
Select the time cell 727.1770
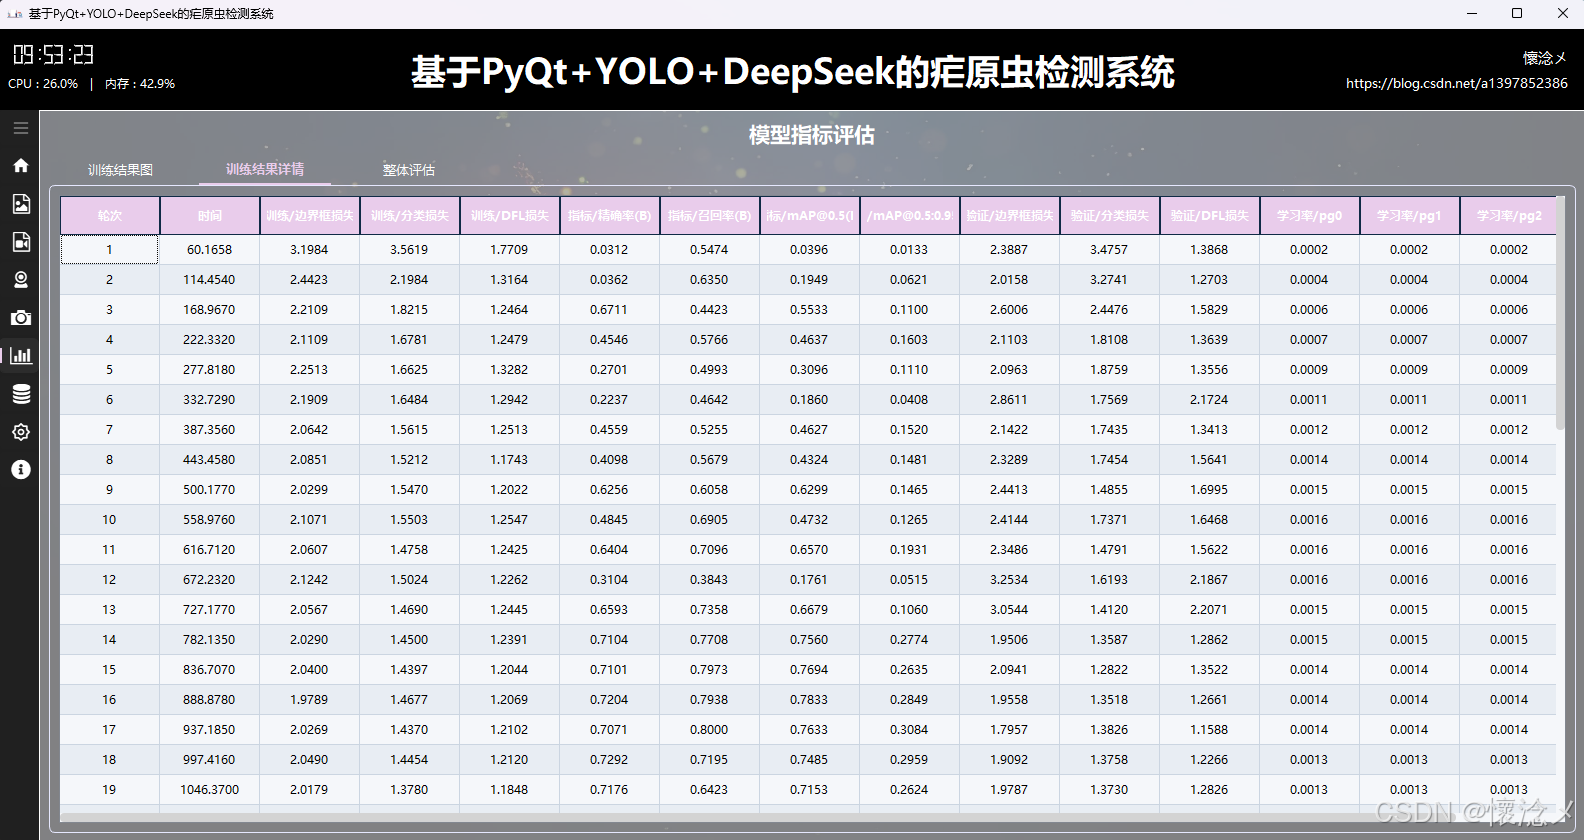point(210,610)
